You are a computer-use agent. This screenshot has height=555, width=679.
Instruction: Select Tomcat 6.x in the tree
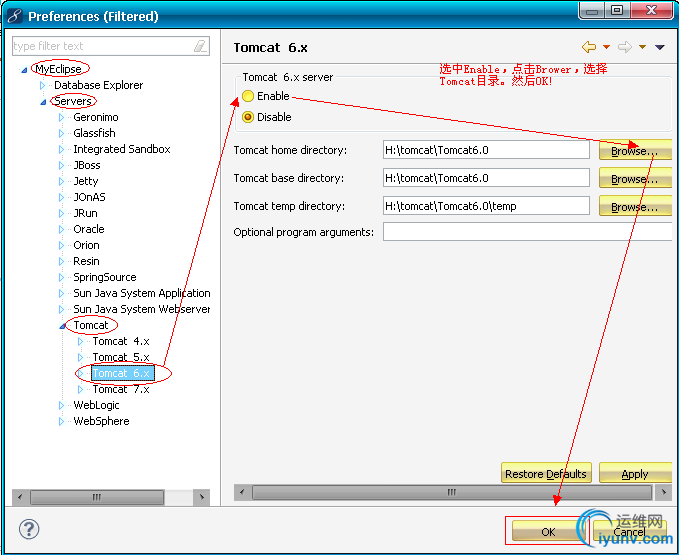point(123,374)
